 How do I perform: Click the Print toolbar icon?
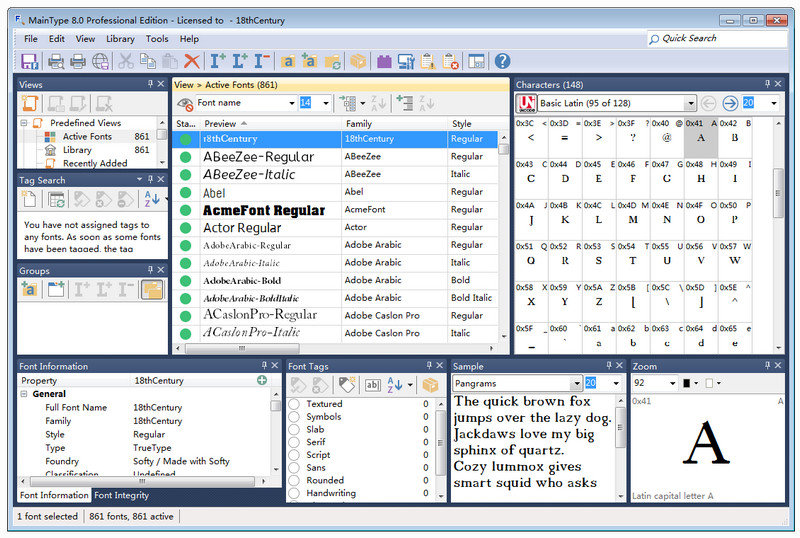(78, 61)
